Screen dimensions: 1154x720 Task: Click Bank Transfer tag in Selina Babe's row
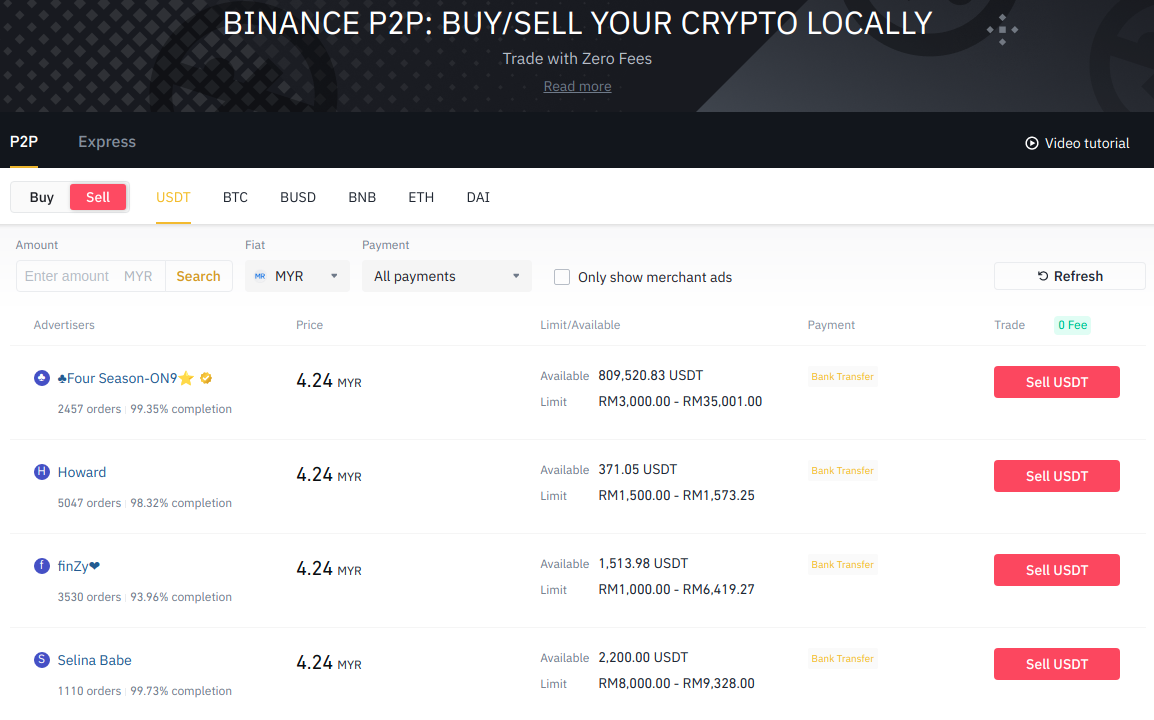point(843,658)
